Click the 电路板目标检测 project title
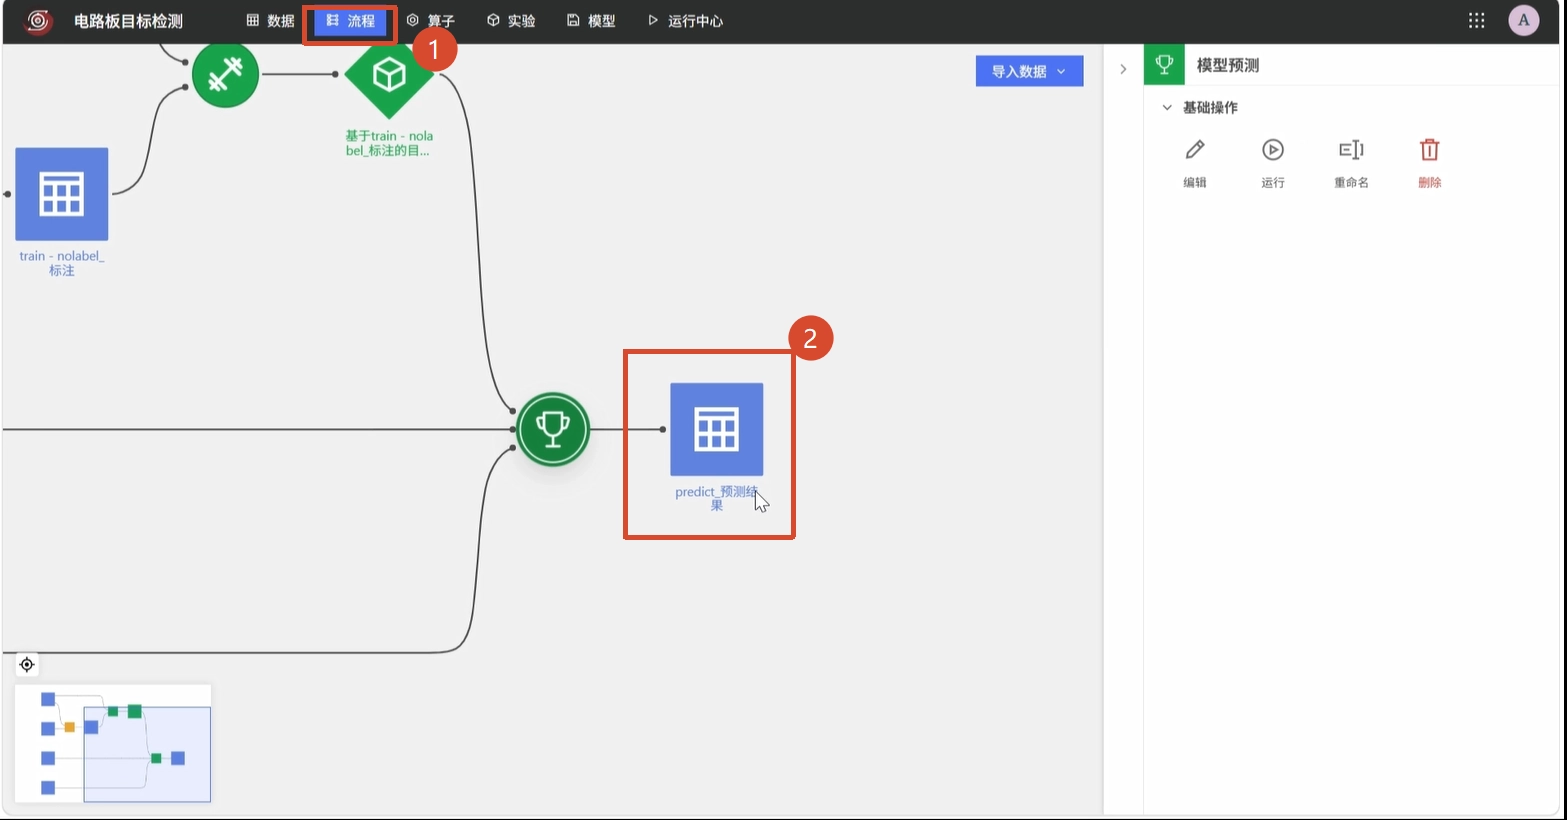1567x820 pixels. (128, 21)
